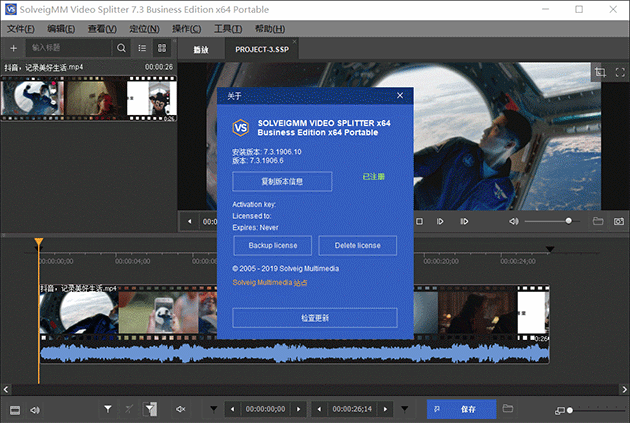Toggle the video track display icon

pos(15,410)
